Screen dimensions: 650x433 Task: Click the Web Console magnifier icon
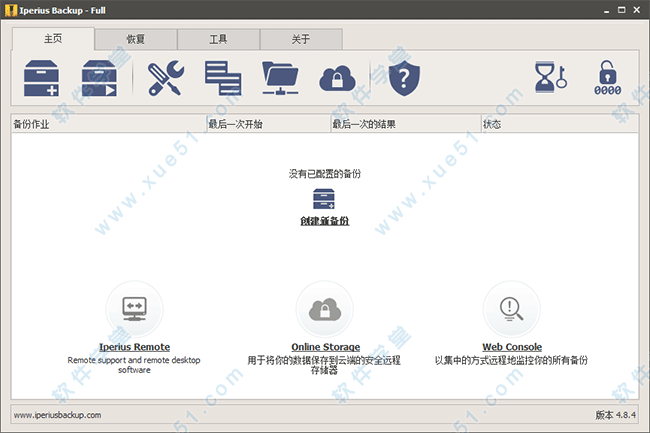point(512,309)
